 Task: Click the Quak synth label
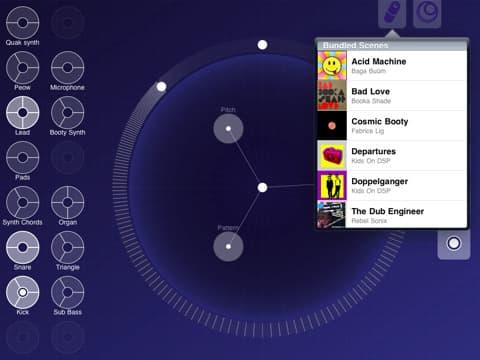pos(23,43)
